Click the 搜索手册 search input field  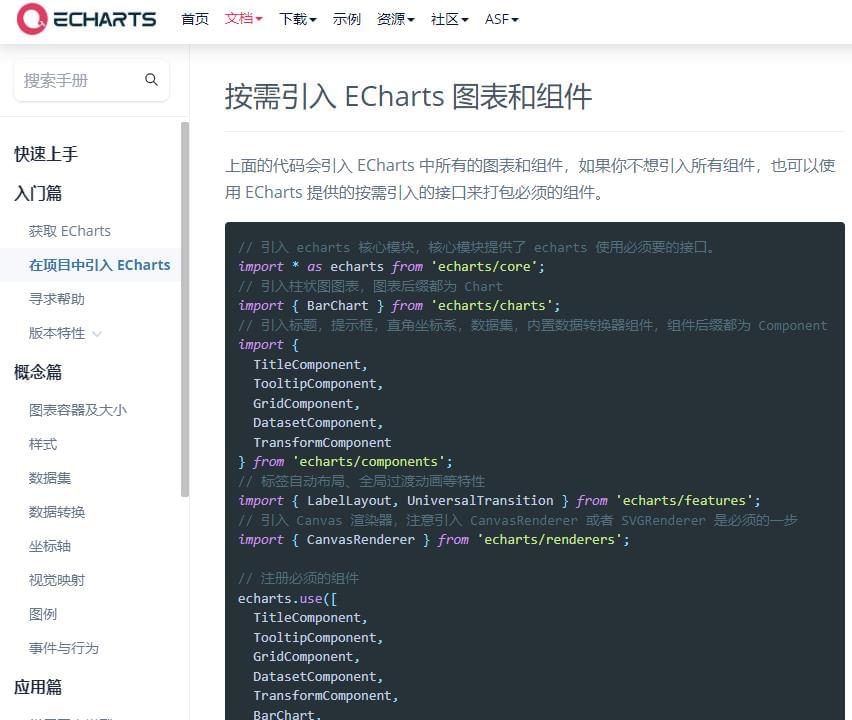click(x=80, y=80)
